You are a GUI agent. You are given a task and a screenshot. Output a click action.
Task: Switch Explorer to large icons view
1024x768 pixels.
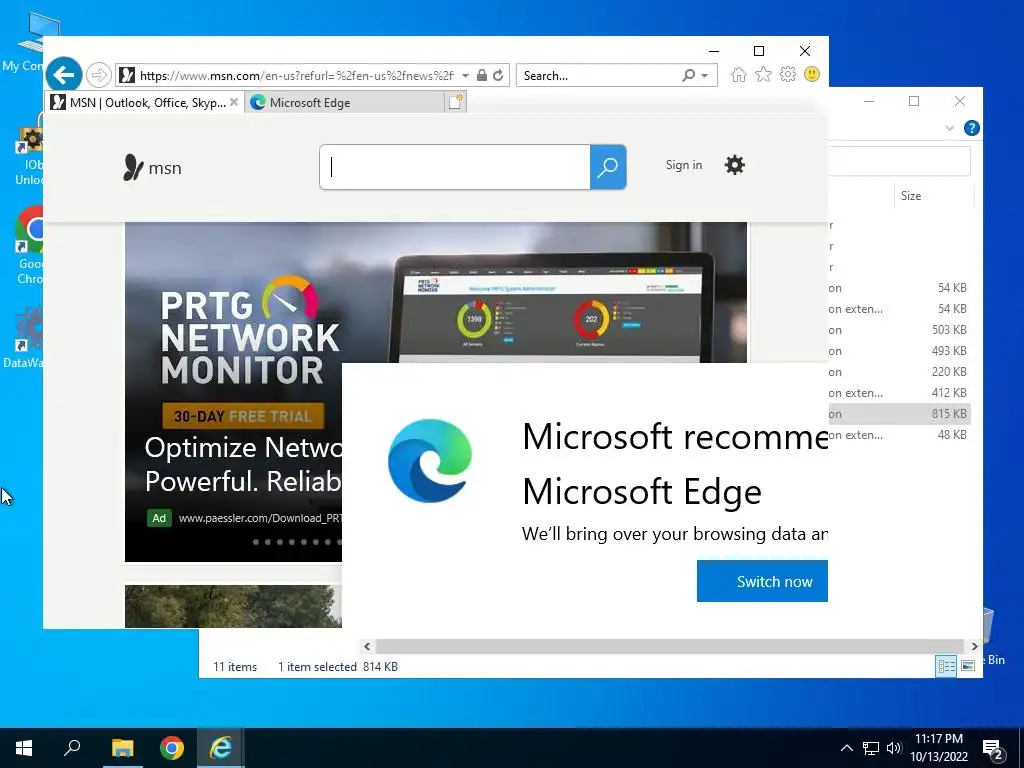tap(968, 665)
